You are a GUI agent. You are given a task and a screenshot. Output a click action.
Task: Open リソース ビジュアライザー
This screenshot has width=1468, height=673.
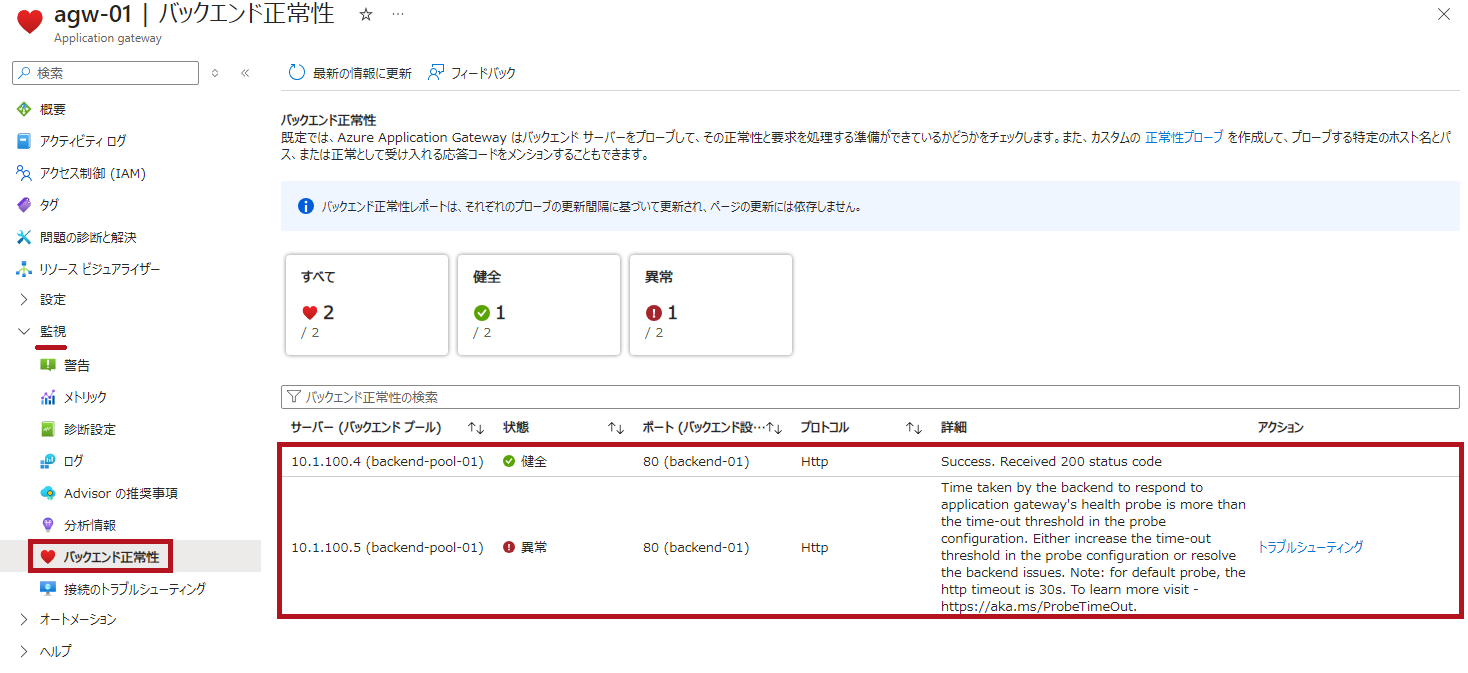point(100,269)
